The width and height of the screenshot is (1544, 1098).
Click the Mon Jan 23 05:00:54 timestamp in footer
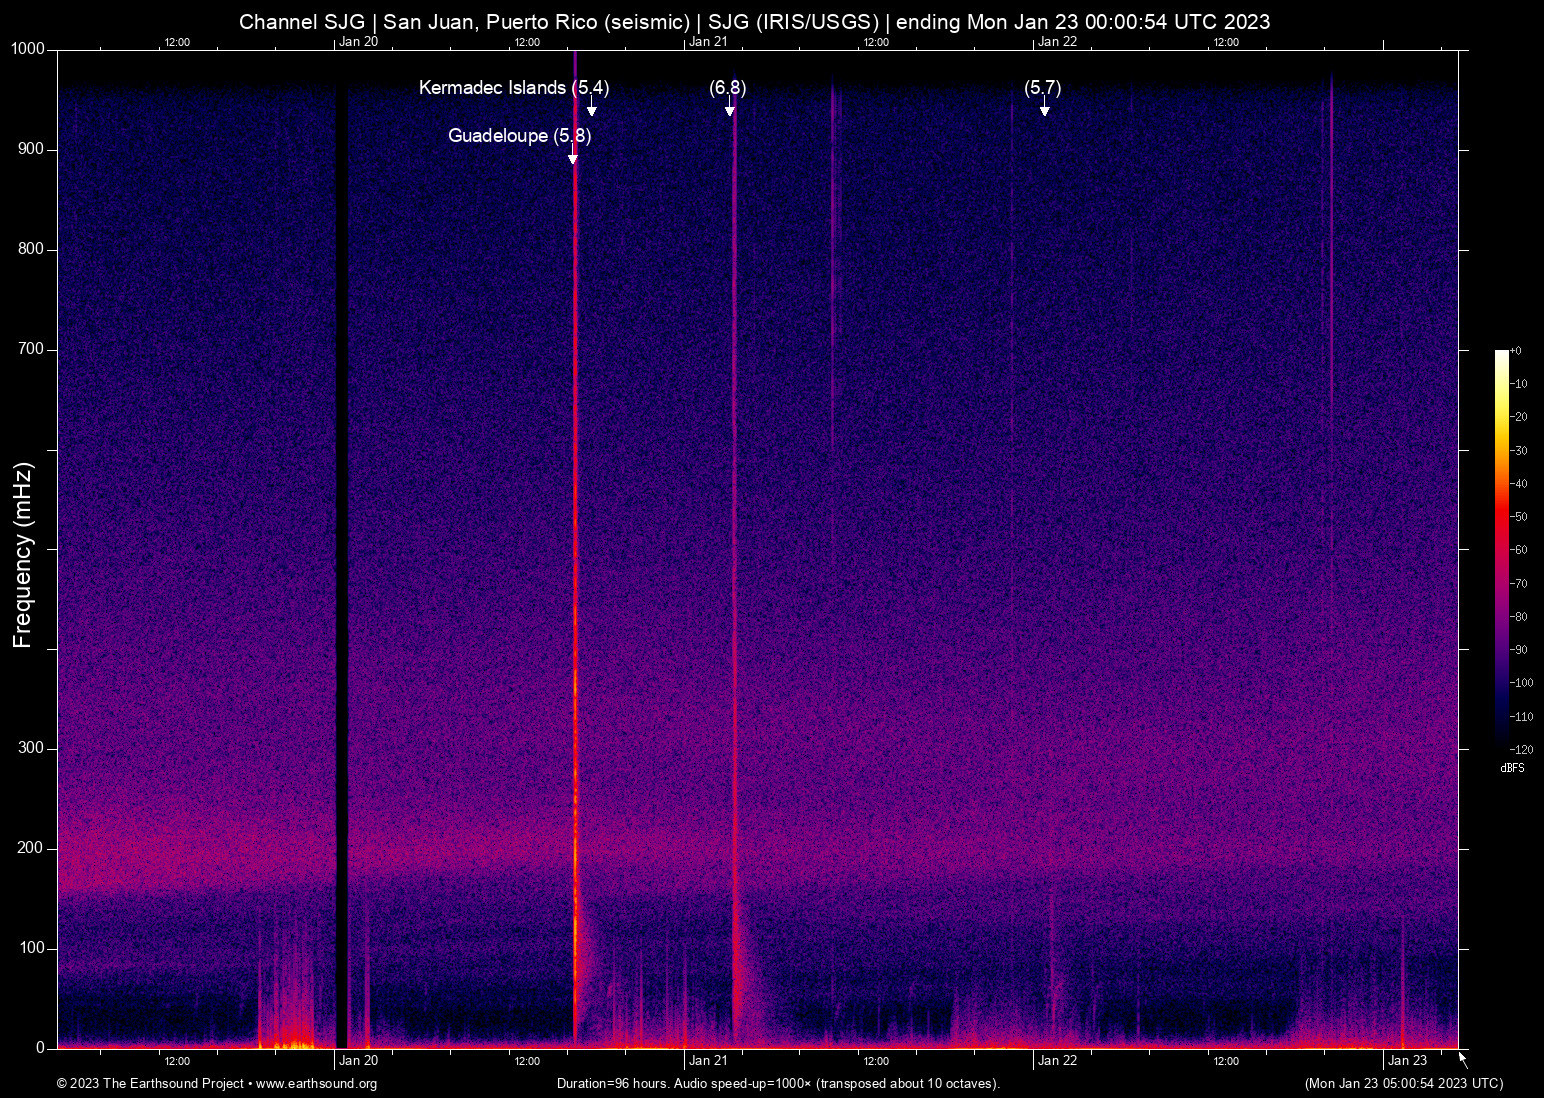(x=1403, y=1084)
